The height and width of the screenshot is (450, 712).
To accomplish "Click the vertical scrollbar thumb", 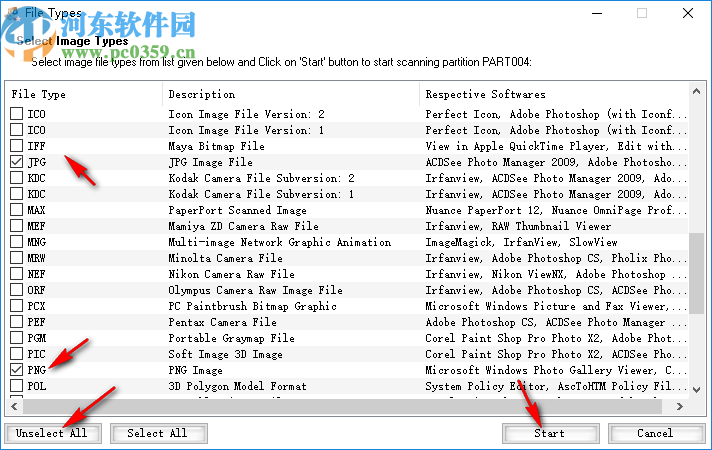I will 697,273.
